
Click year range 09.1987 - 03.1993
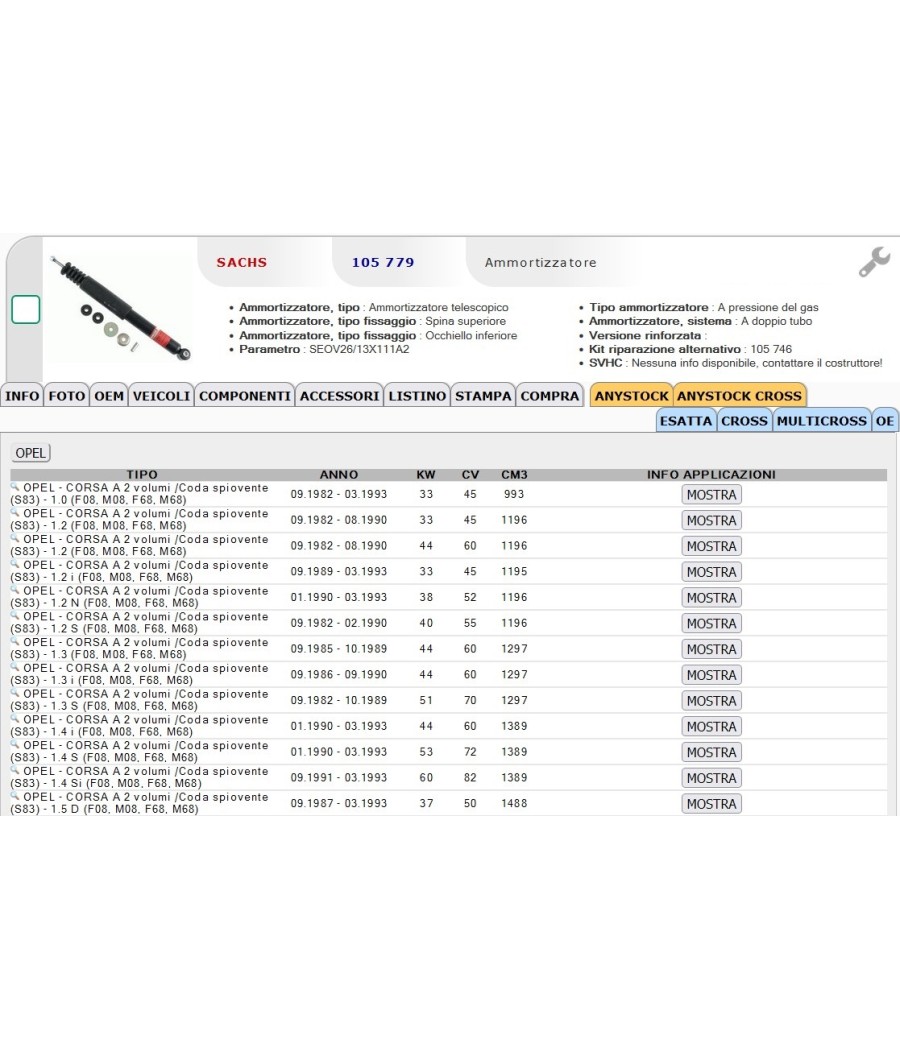339,803
